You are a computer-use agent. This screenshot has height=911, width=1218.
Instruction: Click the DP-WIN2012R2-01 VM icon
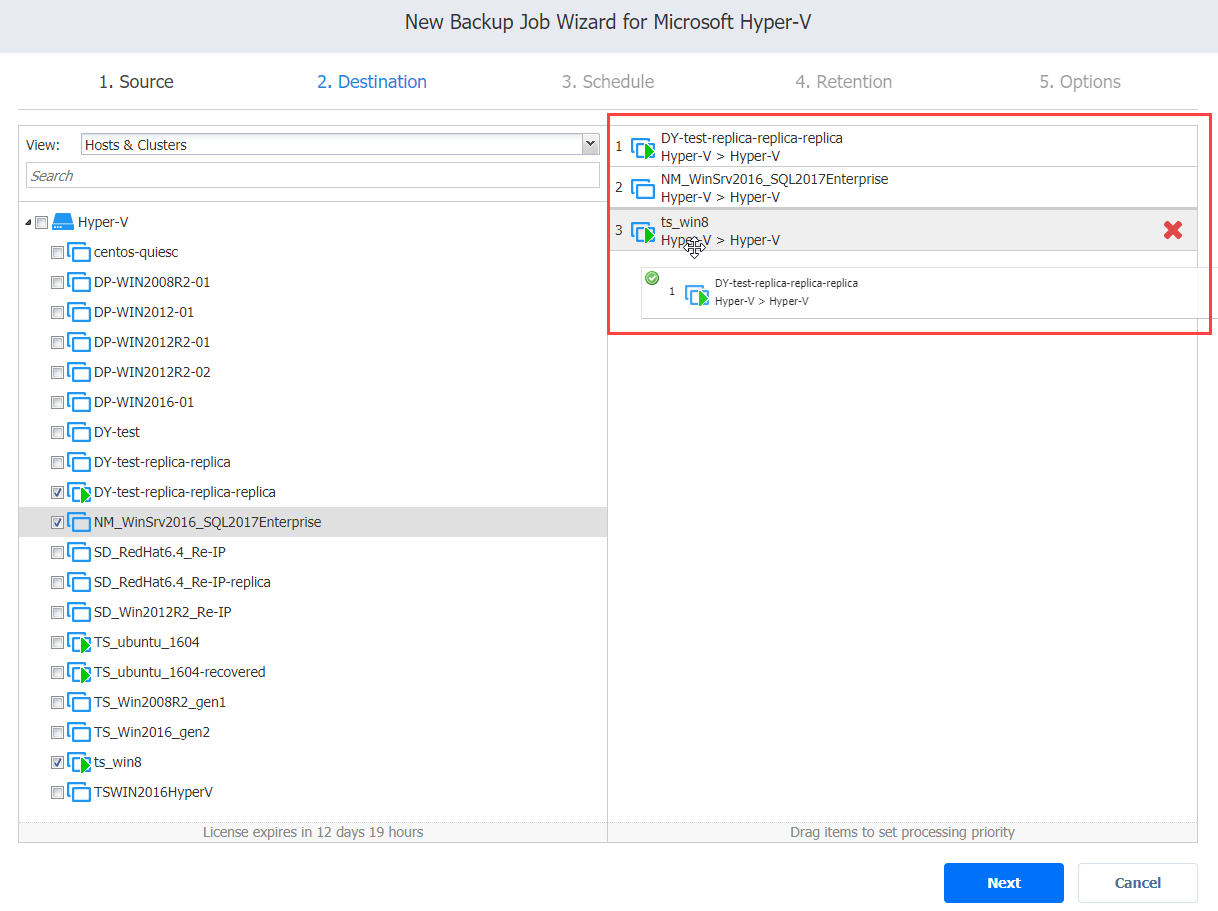[x=79, y=342]
